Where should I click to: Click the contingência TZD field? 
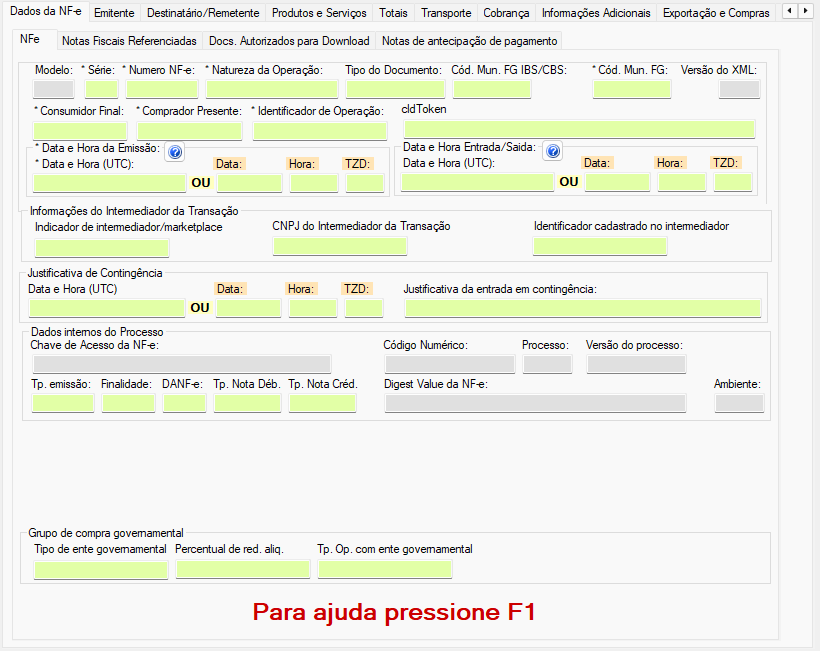coord(364,309)
